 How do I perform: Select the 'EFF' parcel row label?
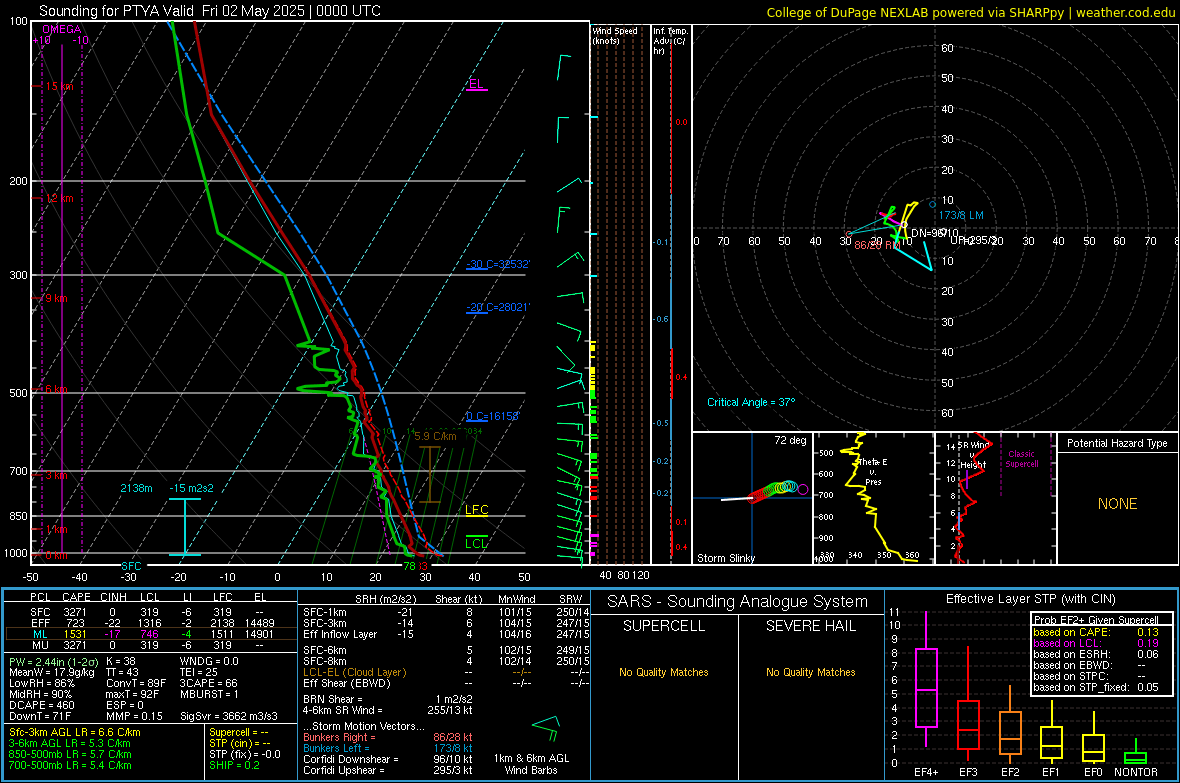pos(40,623)
